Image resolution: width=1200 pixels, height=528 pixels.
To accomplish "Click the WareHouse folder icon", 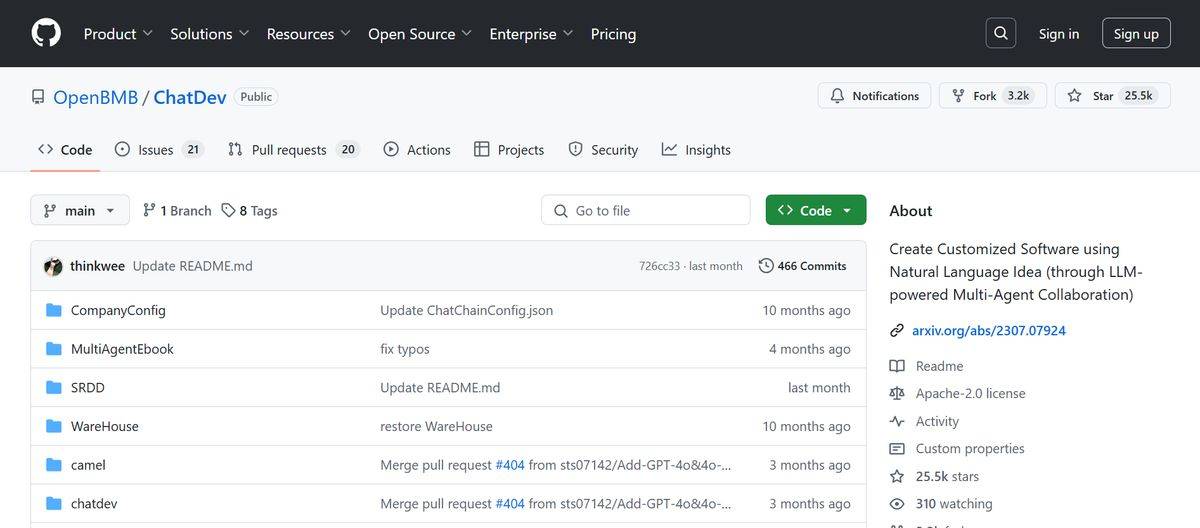I will (x=54, y=426).
